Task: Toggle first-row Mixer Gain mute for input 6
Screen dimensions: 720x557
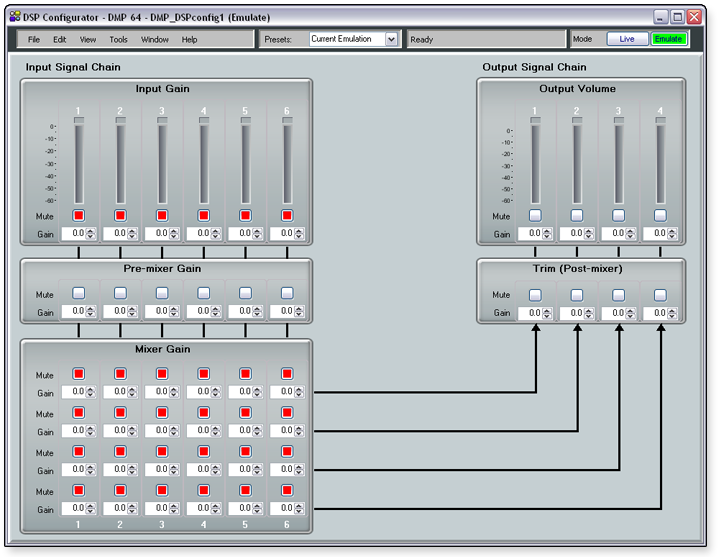Action: tap(287, 373)
